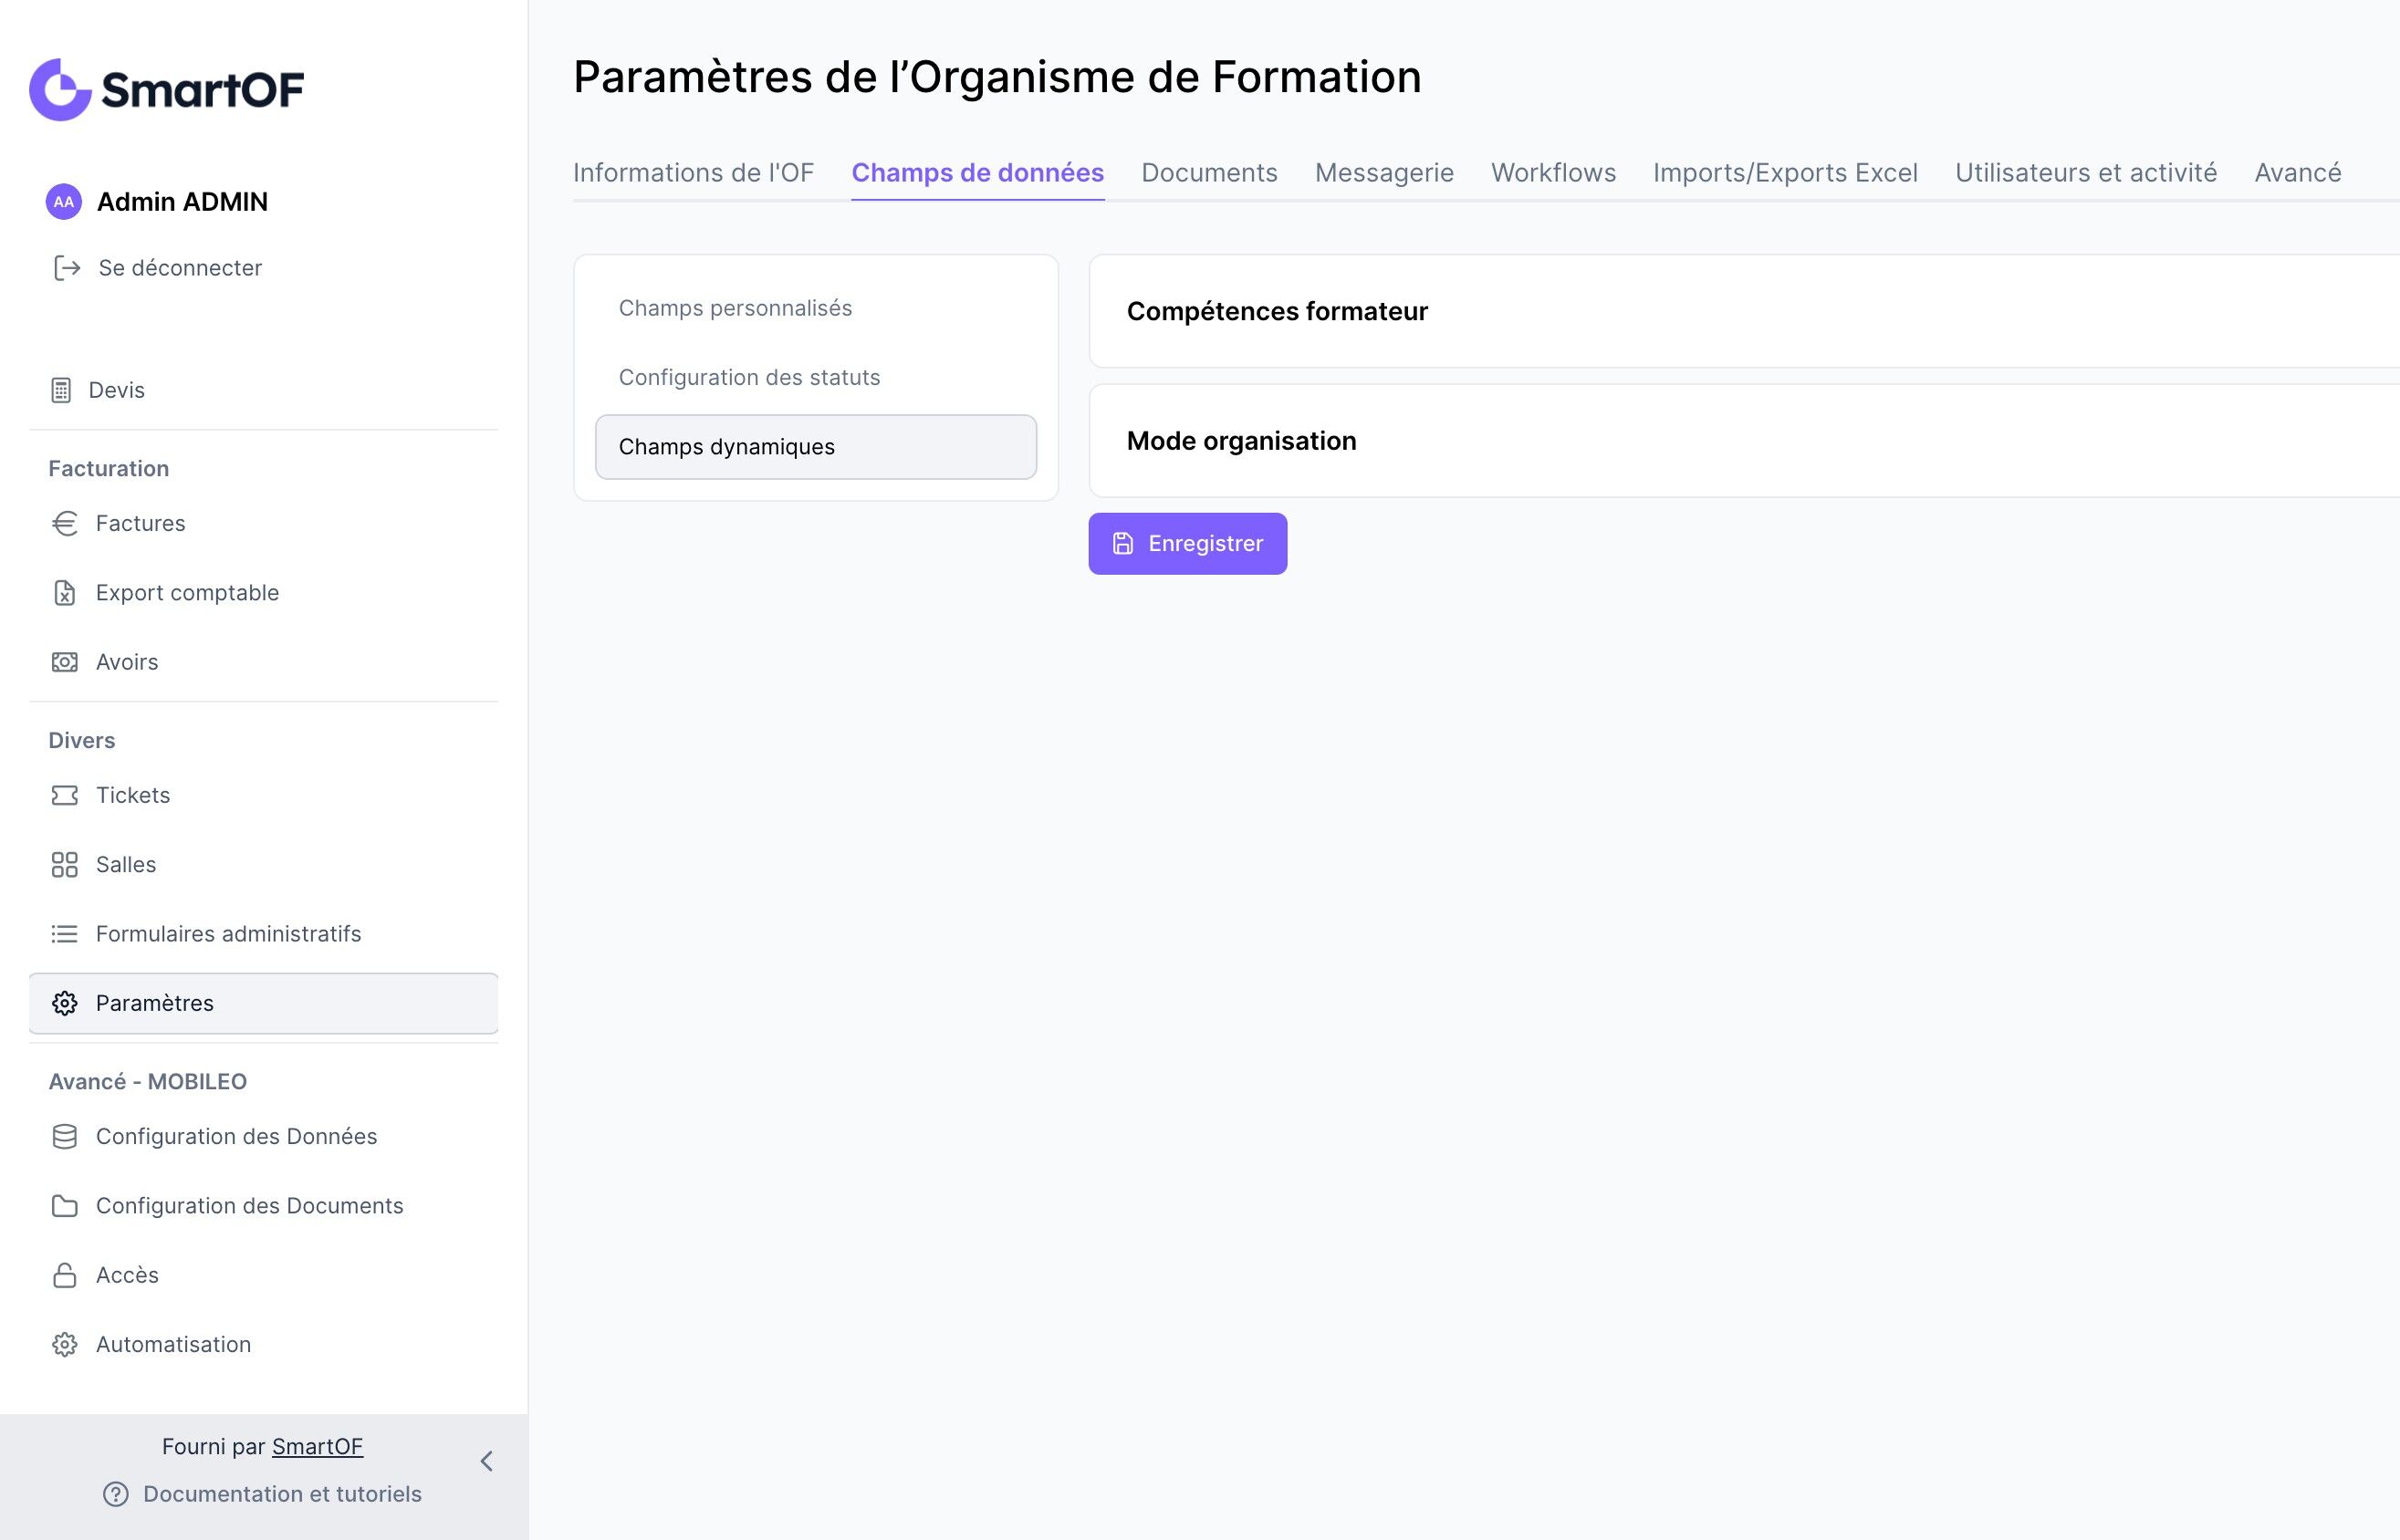The image size is (2400, 1540).
Task: Follow the SmartOF footer link
Action: [317, 1446]
